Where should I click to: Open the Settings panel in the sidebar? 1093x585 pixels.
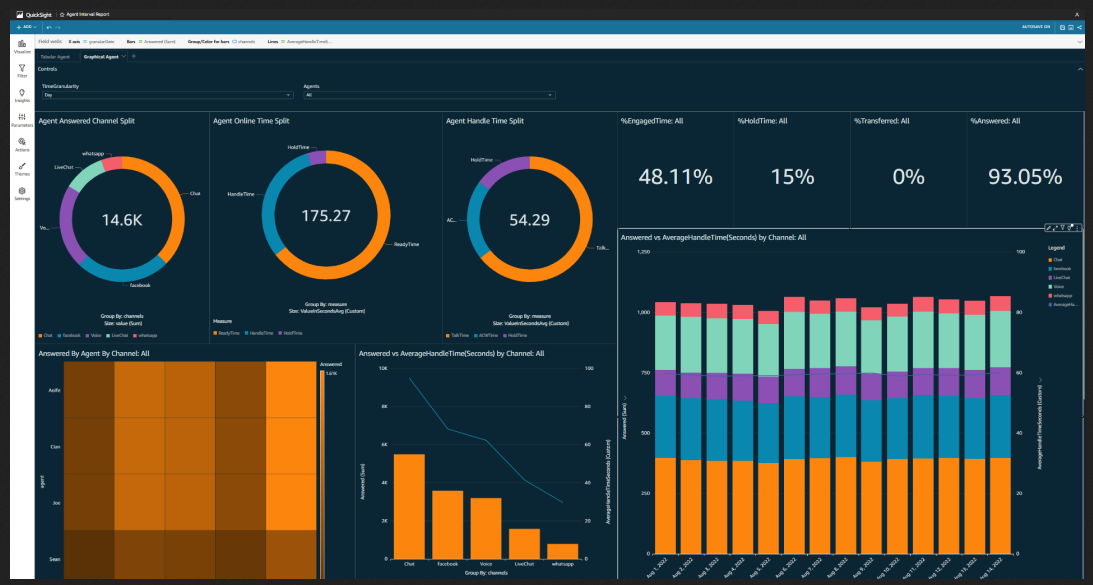[22, 194]
